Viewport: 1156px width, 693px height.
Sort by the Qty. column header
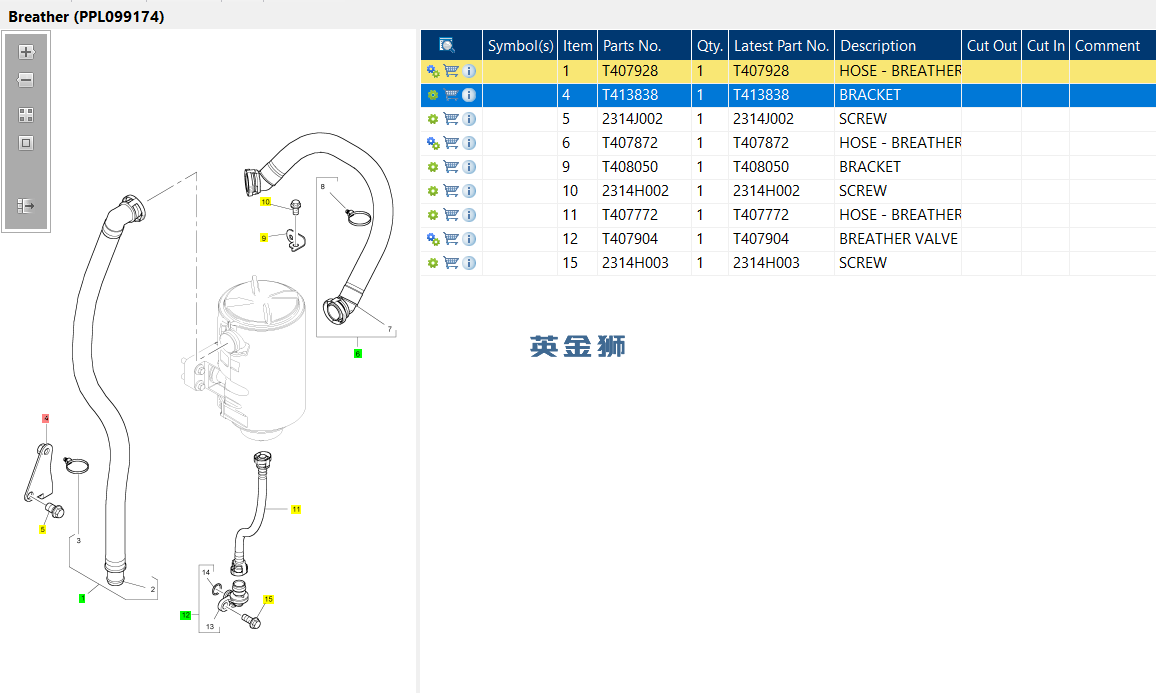point(710,46)
